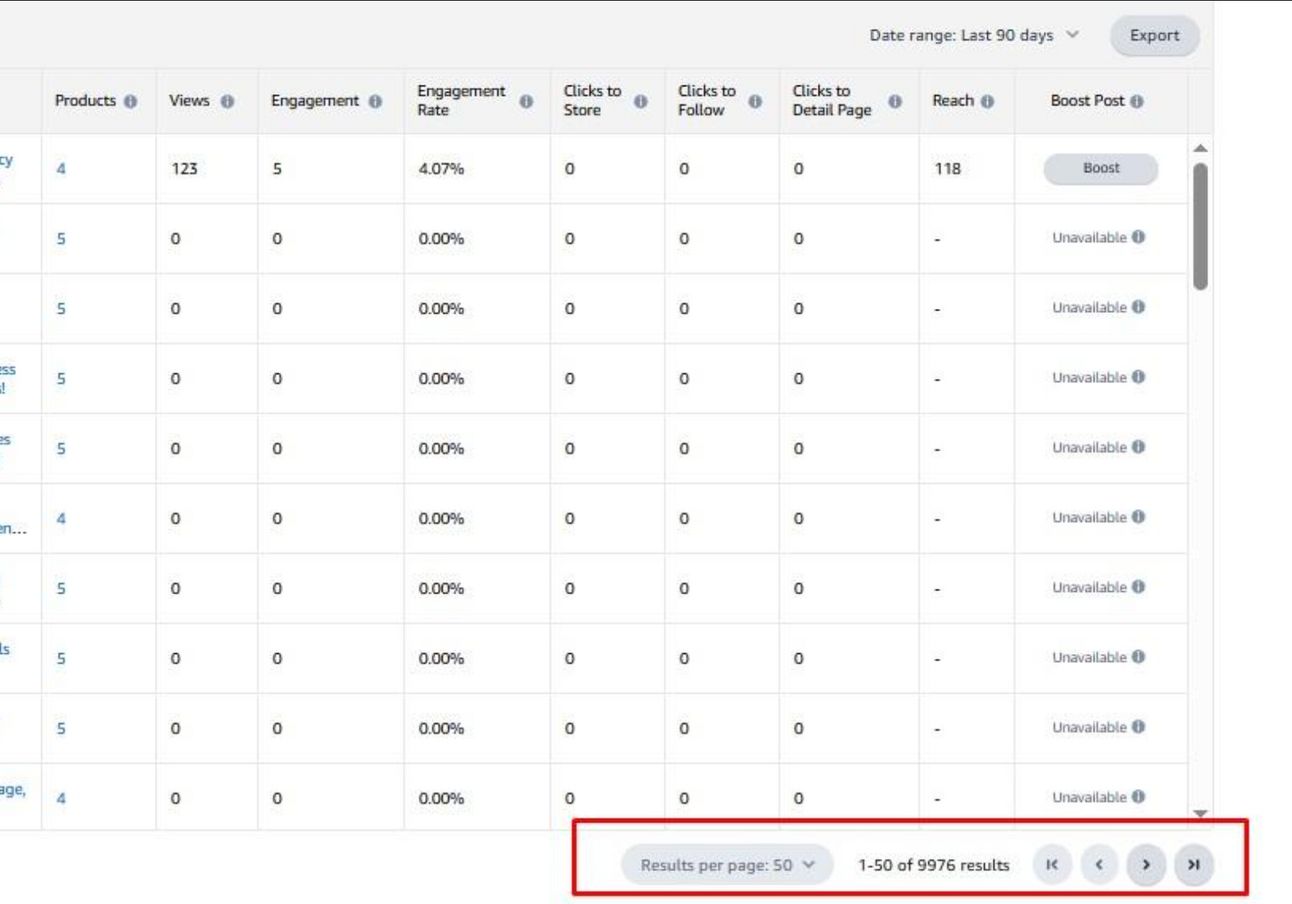1292x904 pixels.
Task: Click the table scrollbar up arrow
Action: pos(1200,148)
